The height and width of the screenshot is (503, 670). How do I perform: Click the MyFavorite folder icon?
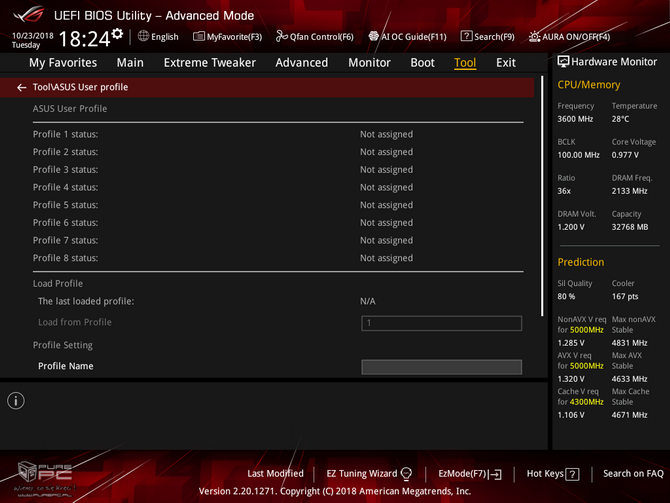coord(199,36)
